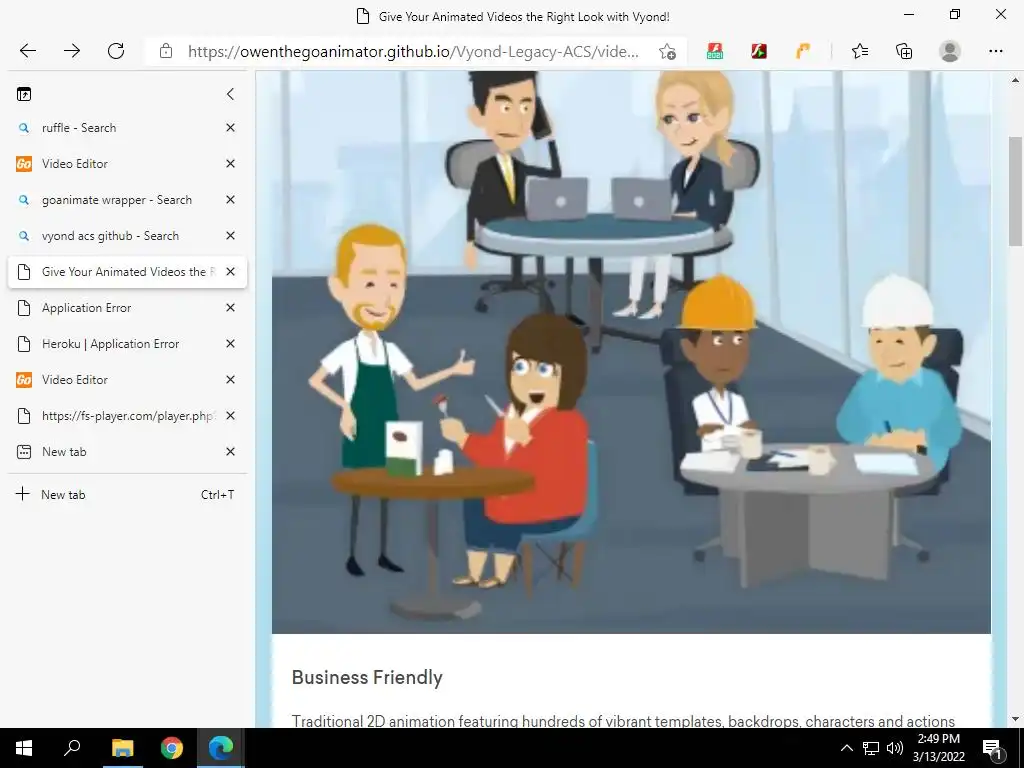Image resolution: width=1024 pixels, height=768 pixels.
Task: Open the orange Ruffle extension icon
Action: 803,51
